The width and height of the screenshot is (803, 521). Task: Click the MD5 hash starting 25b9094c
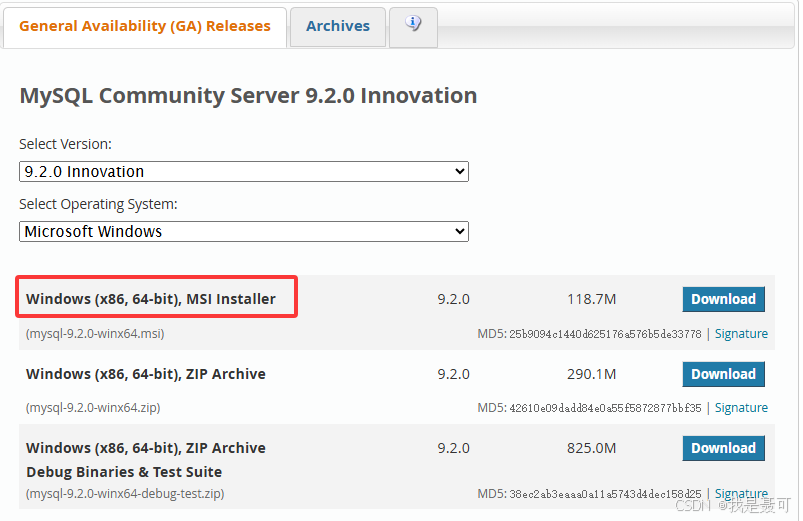[x=605, y=334]
